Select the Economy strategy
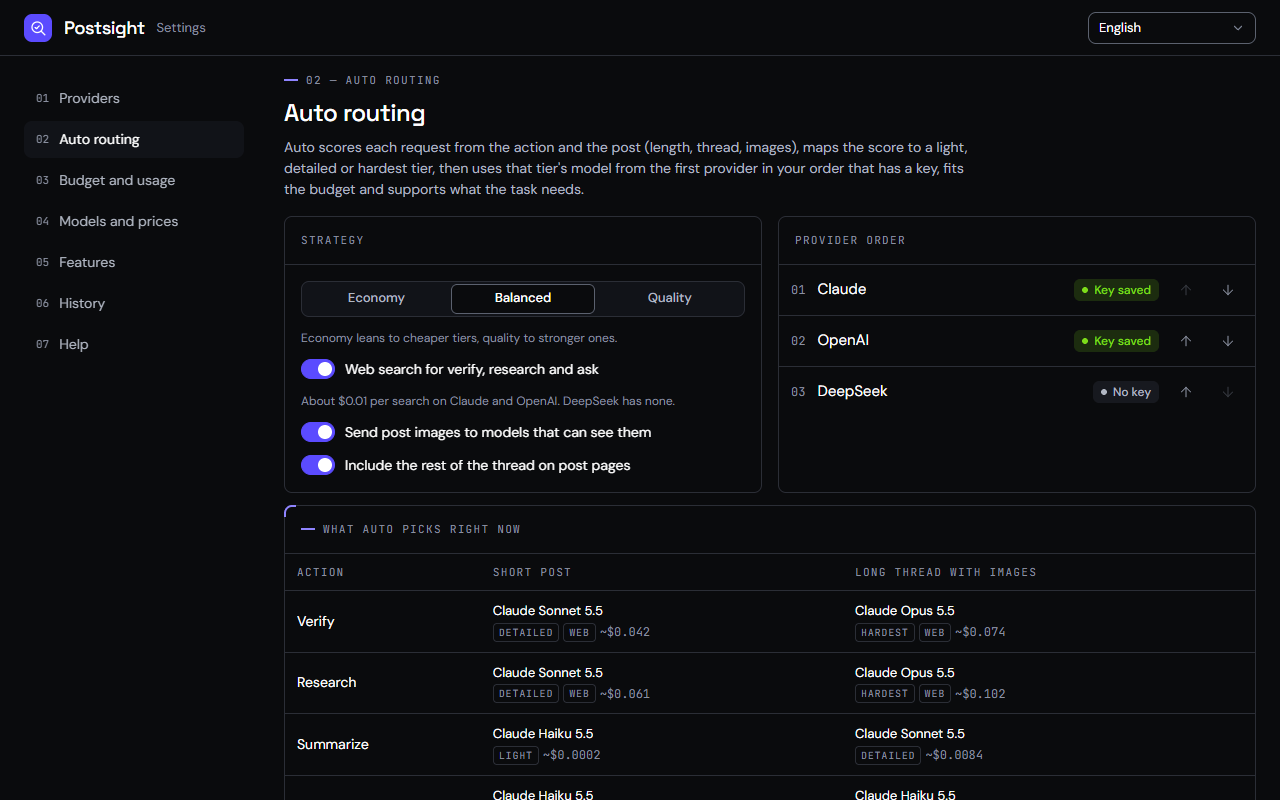1280x800 pixels. (376, 298)
